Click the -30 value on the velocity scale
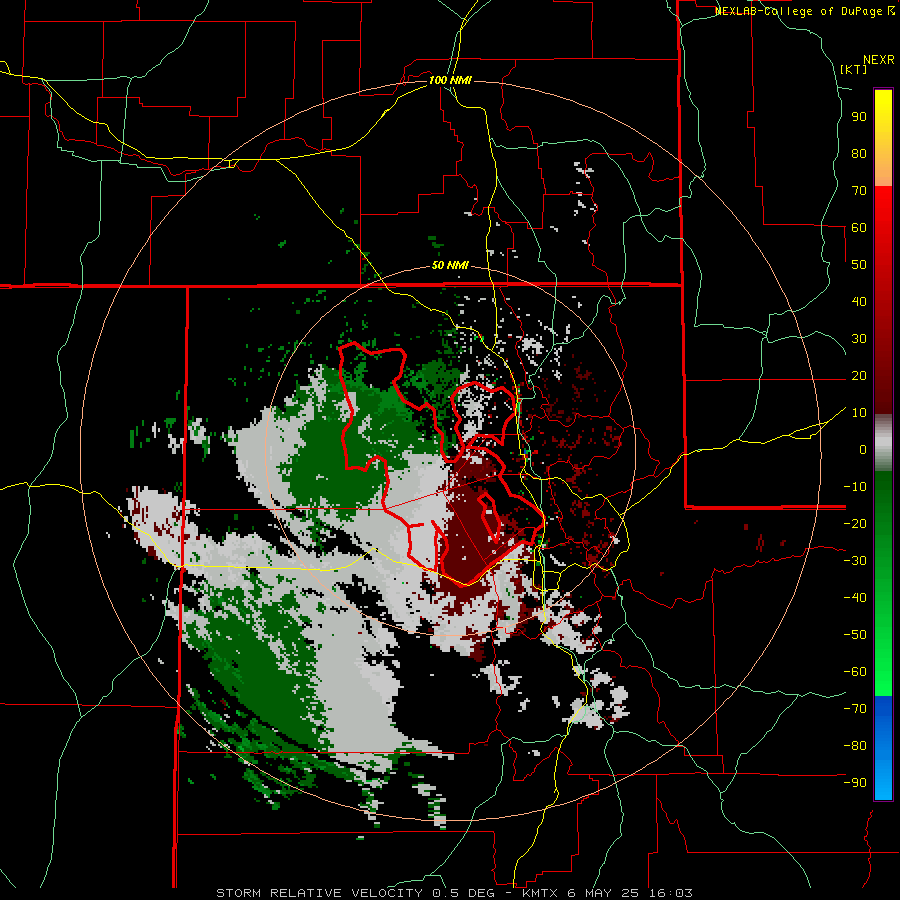This screenshot has width=900, height=900. pos(855,561)
